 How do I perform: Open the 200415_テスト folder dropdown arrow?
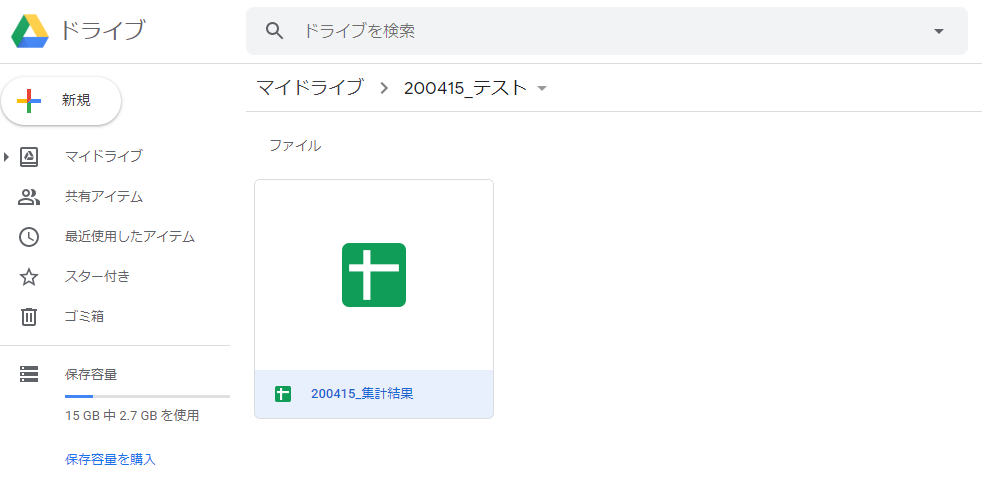542,88
